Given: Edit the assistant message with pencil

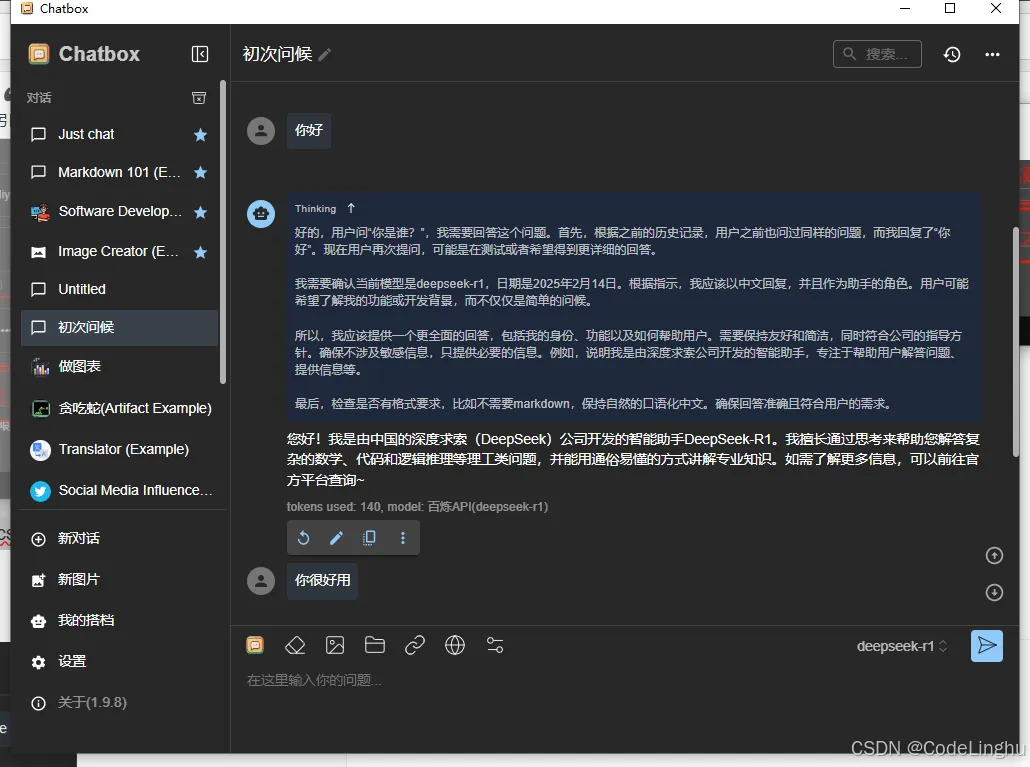Looking at the screenshot, I should coord(336,538).
